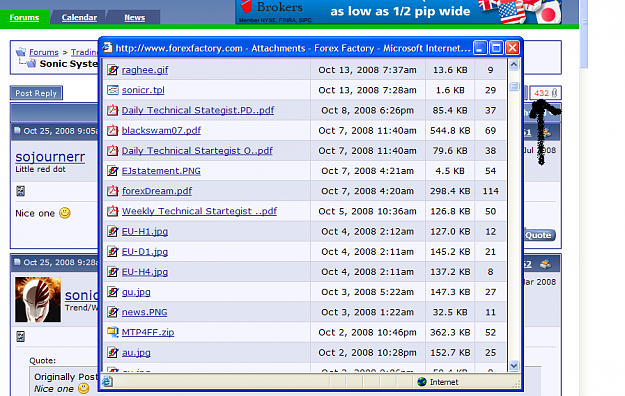Click the forum folder icon beside the Forums breadcrumb
This screenshot has height=396, width=625.
pos(21,52)
